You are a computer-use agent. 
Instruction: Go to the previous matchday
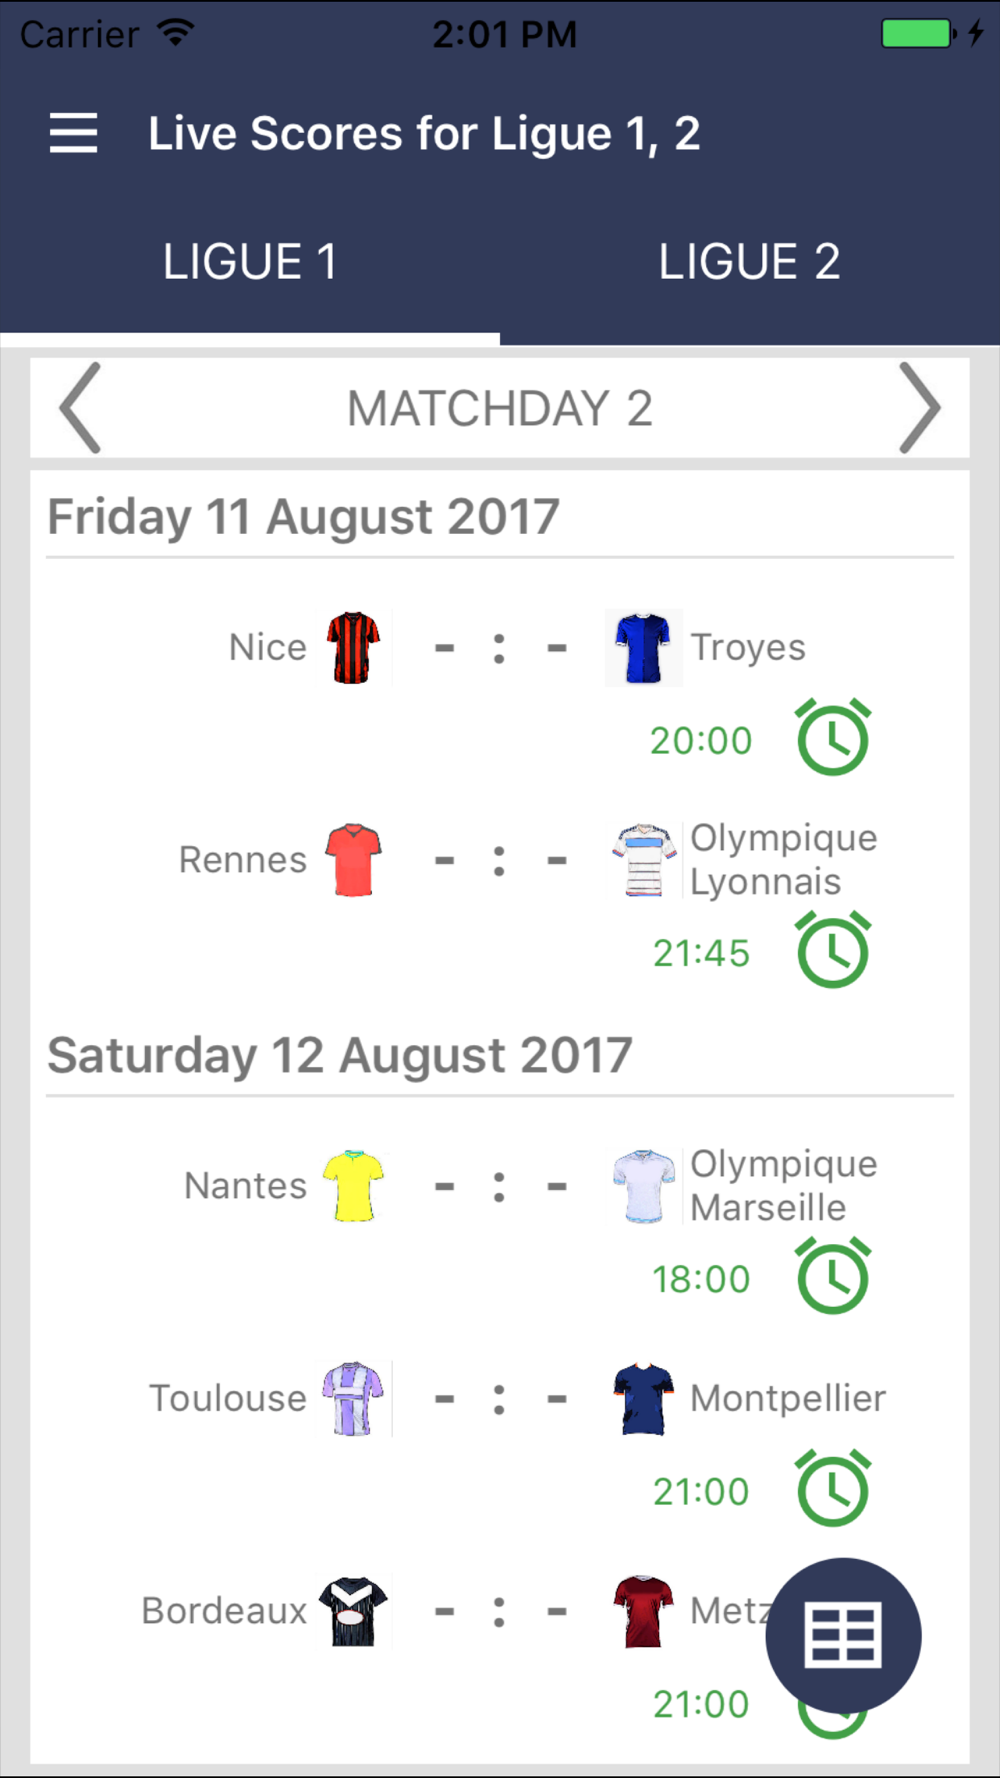(x=80, y=408)
